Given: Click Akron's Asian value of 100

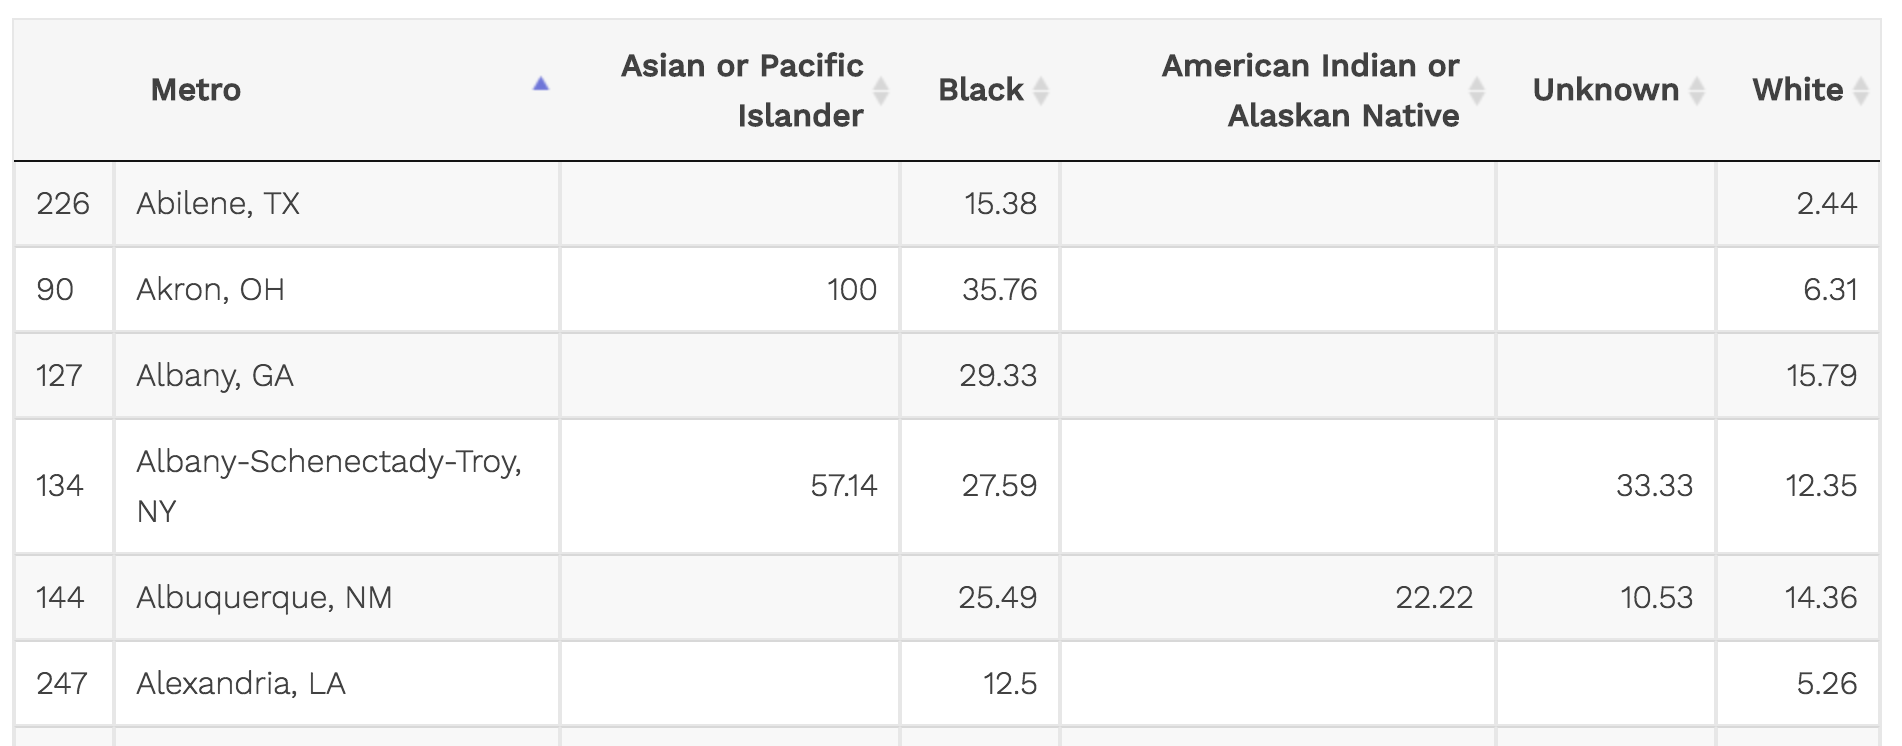Looking at the screenshot, I should click(851, 290).
